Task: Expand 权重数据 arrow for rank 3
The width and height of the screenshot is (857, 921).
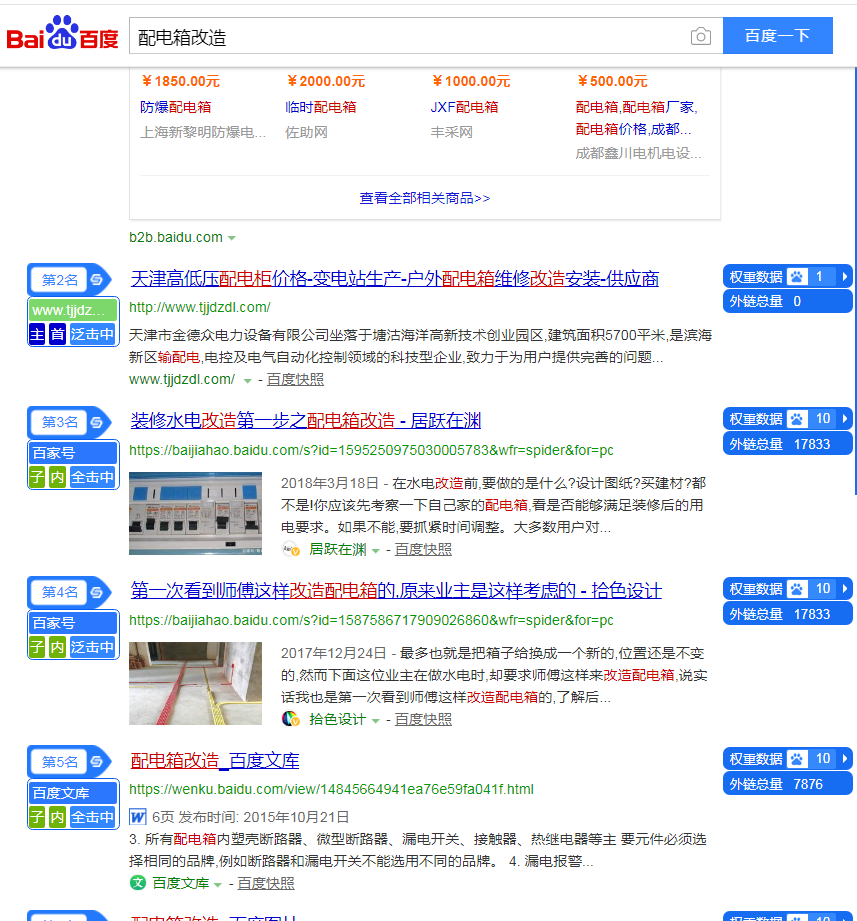Action: [x=845, y=418]
